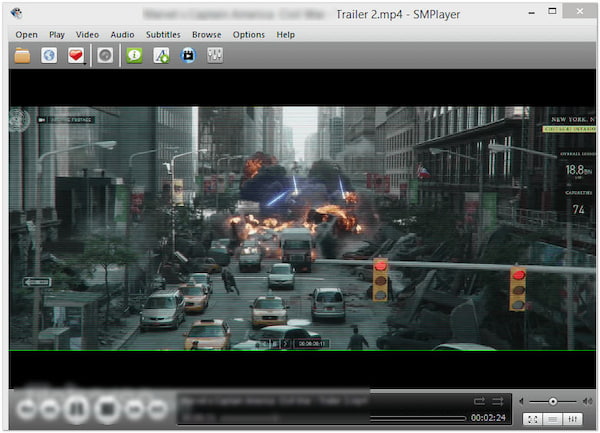Open favorites heart icon

76,55
